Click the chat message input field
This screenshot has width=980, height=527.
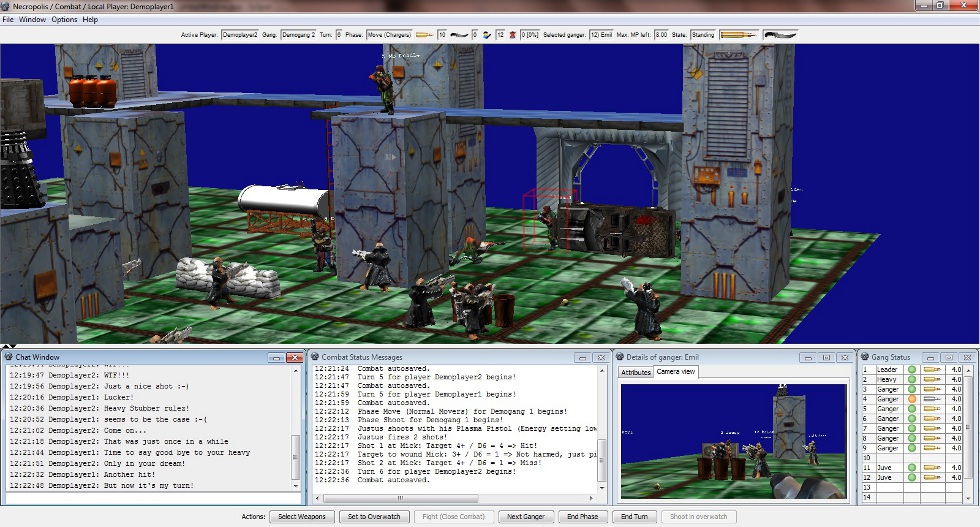[150, 497]
